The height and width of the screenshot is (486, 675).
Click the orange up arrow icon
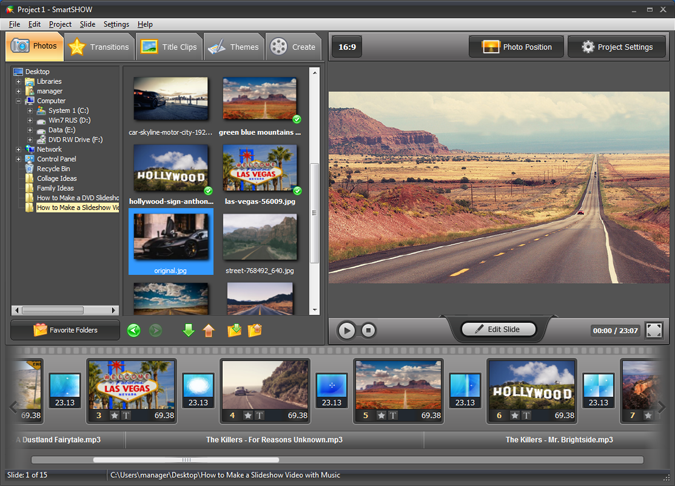point(209,330)
